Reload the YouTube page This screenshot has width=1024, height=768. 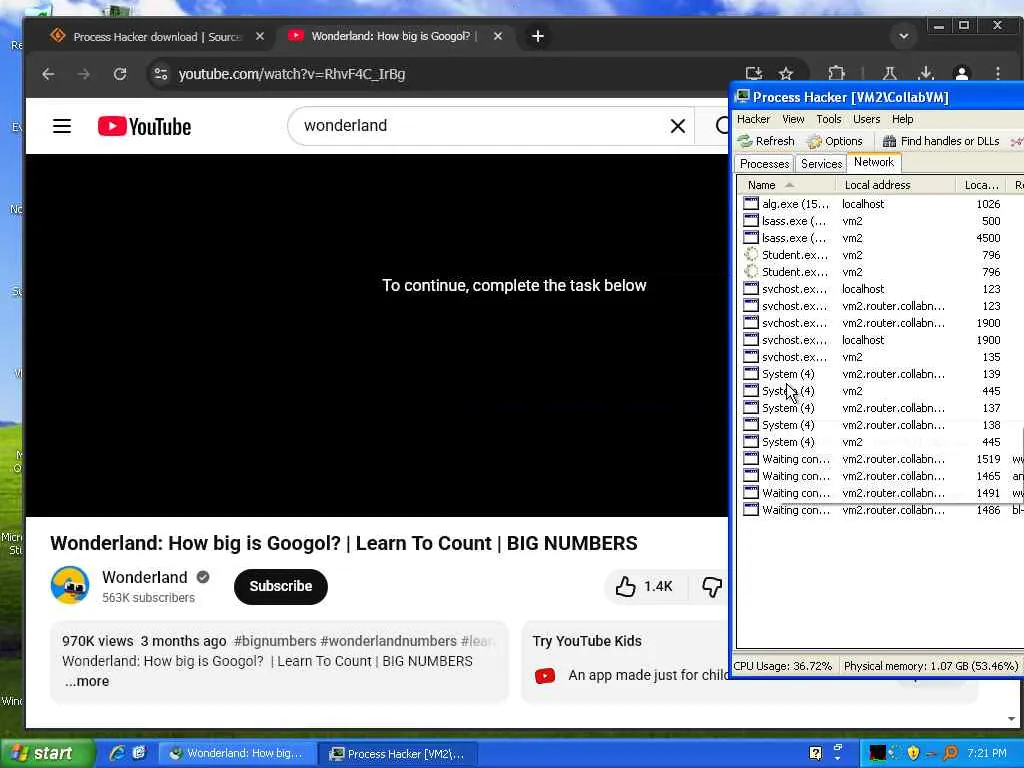120,74
